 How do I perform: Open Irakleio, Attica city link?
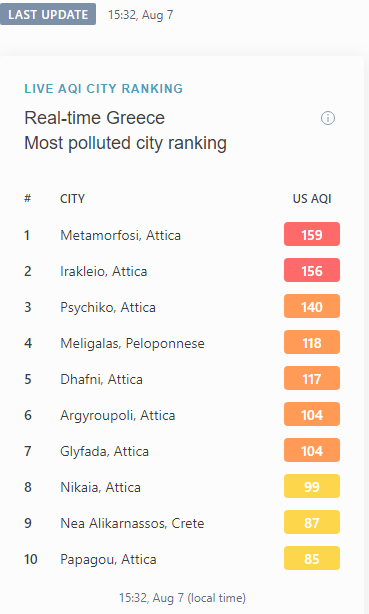[103, 271]
